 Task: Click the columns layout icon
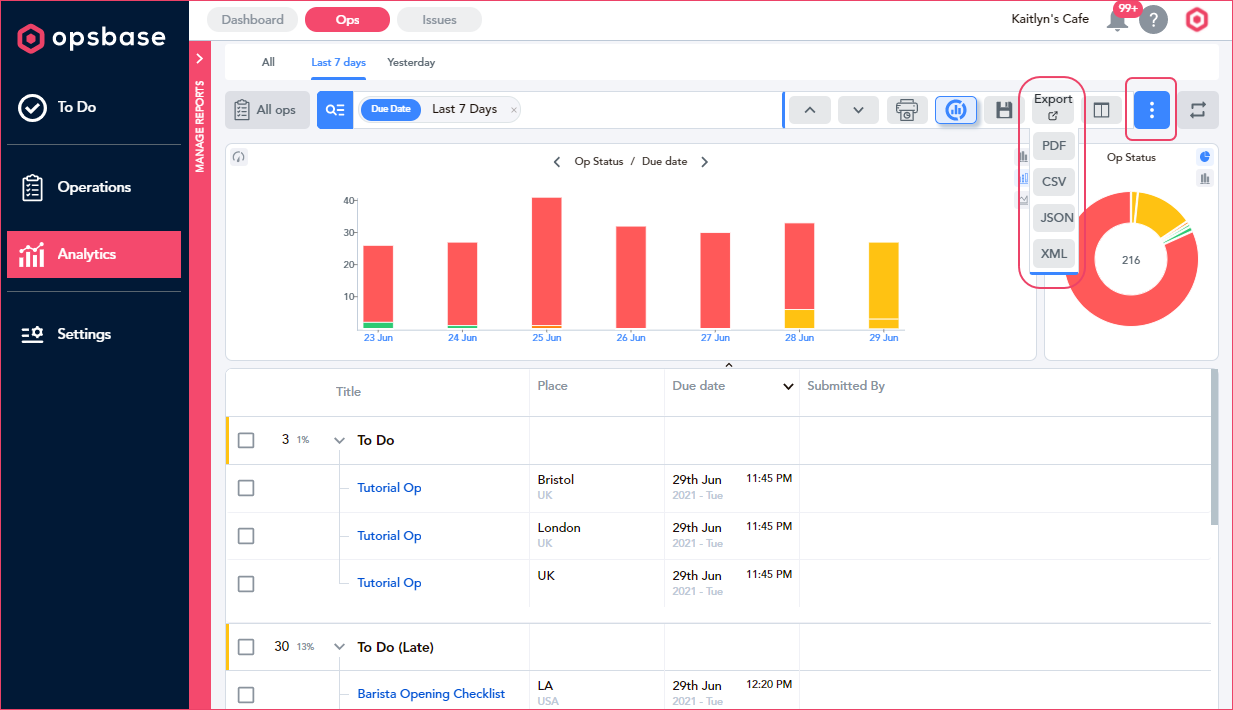pyautogui.click(x=1101, y=110)
